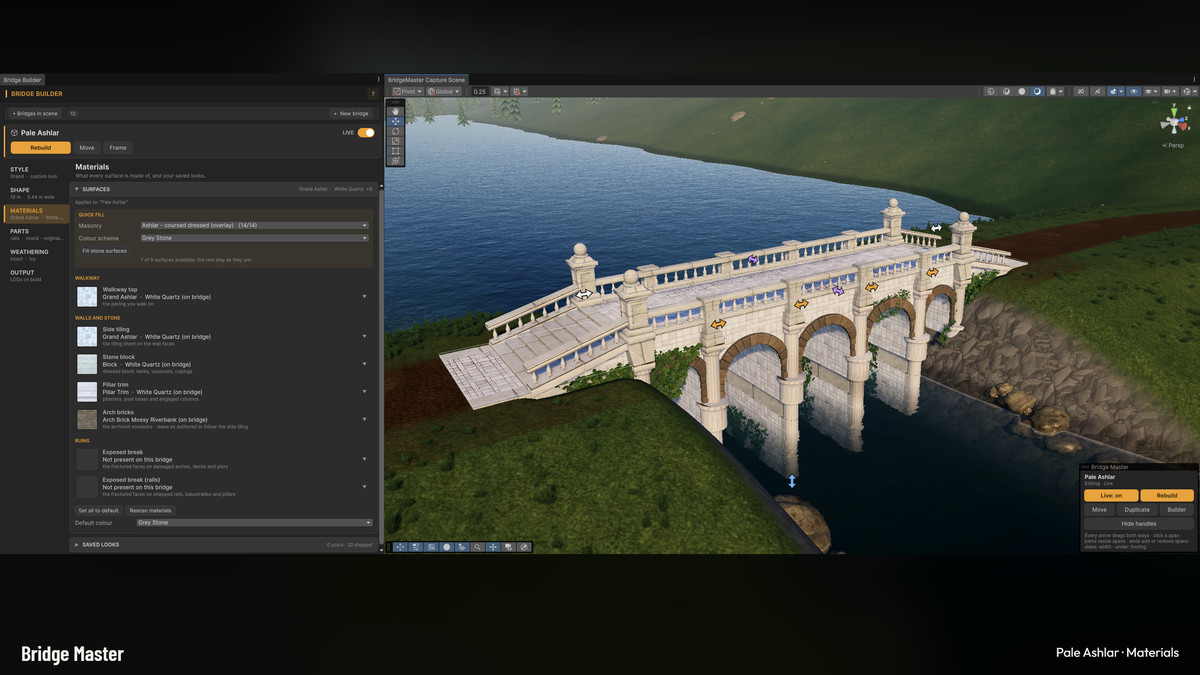Image resolution: width=1200 pixels, height=675 pixels.
Task: Click the magnifier icon in bottom scene toolbar
Action: 478,547
